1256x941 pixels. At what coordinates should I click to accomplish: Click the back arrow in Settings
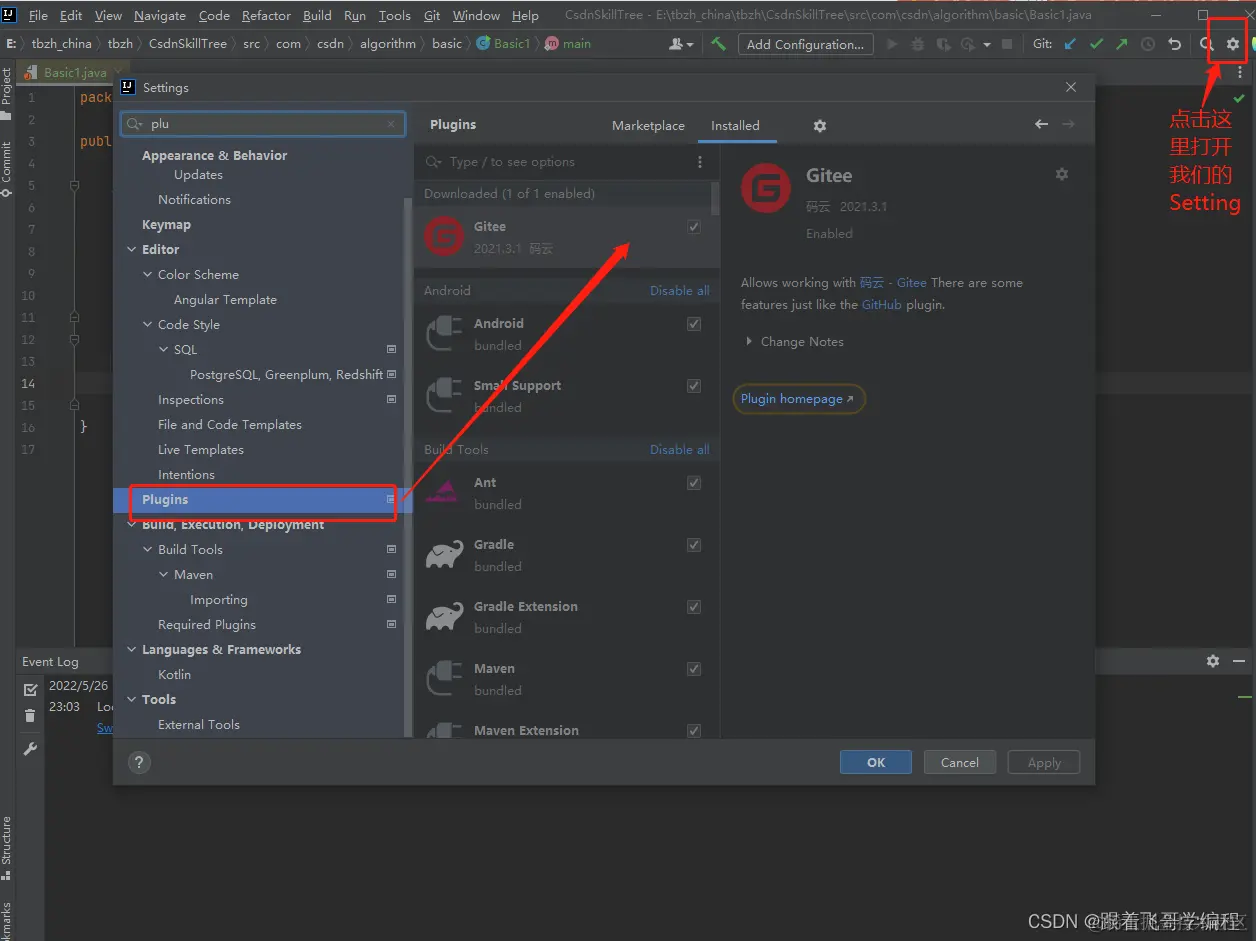pos(1041,124)
